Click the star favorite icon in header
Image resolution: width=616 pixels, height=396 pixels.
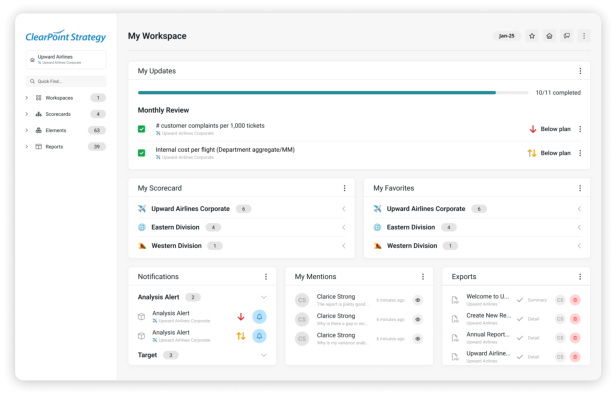click(532, 36)
